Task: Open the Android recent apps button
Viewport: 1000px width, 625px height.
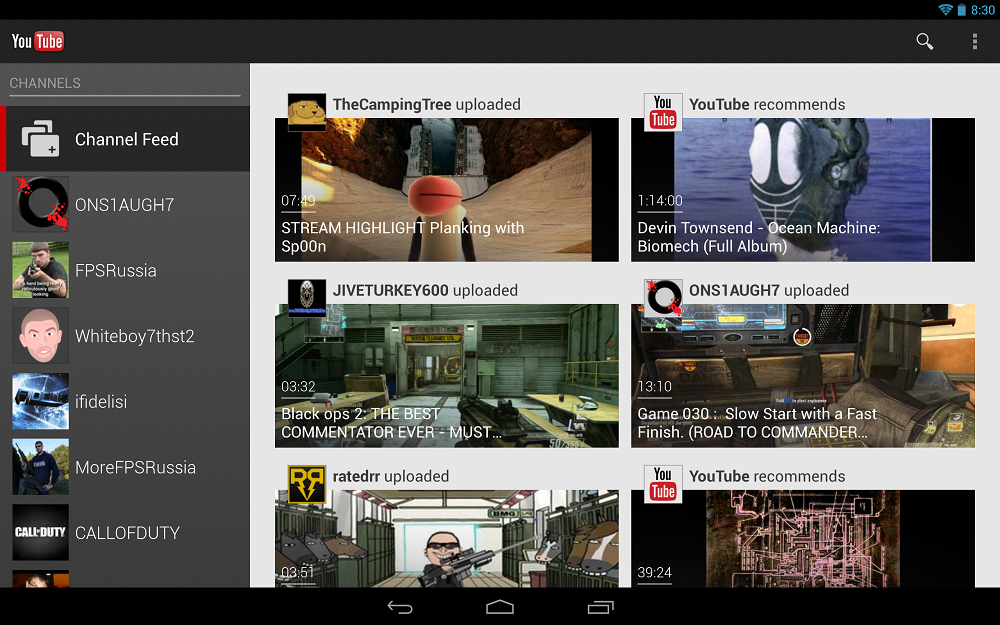Action: click(x=600, y=607)
